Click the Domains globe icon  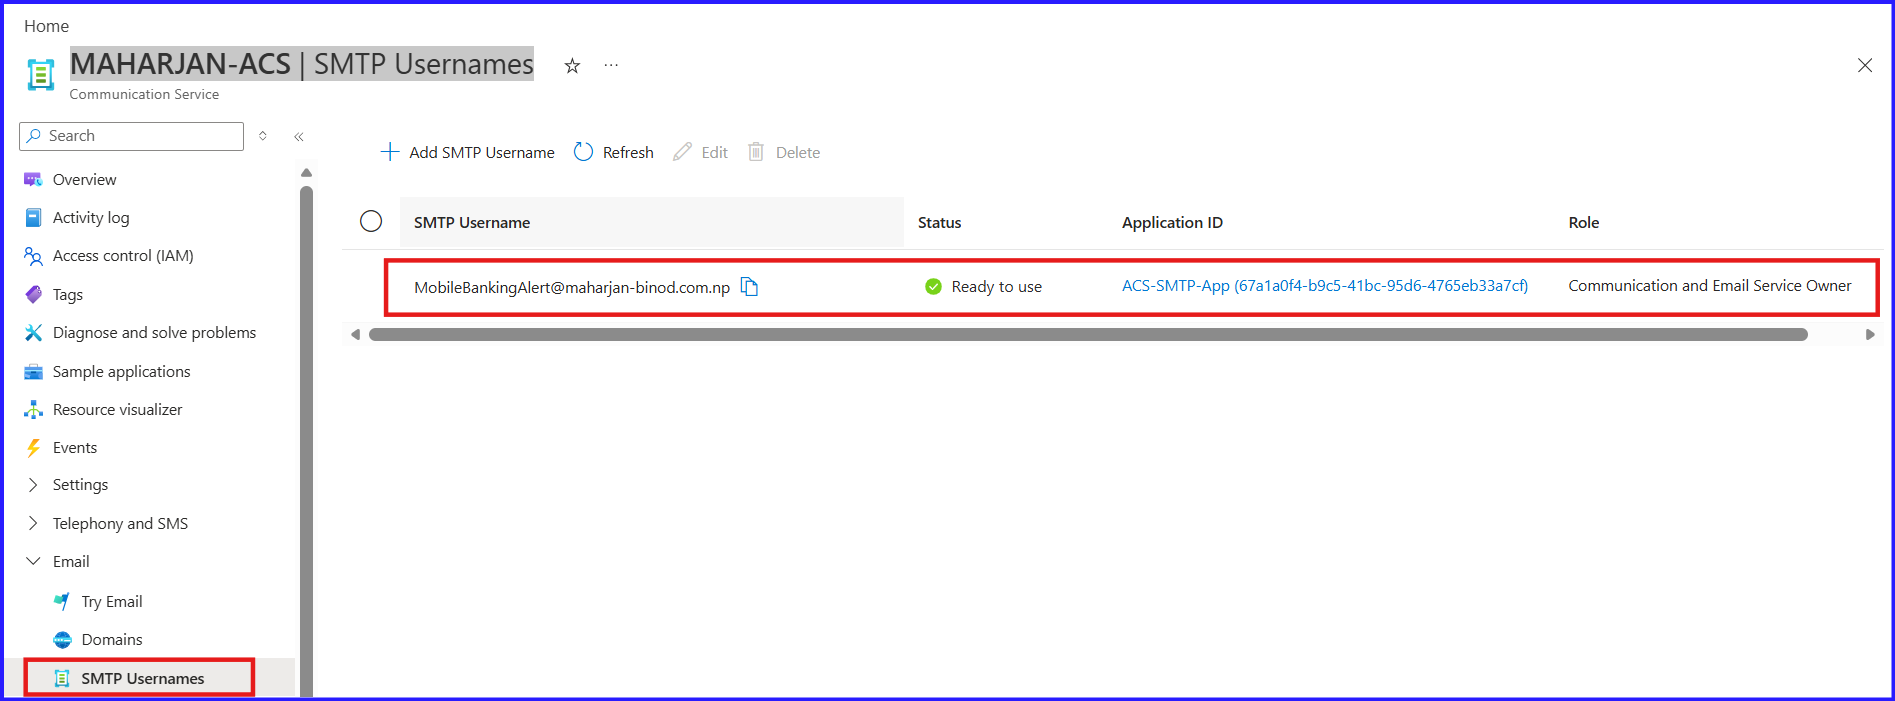point(62,640)
